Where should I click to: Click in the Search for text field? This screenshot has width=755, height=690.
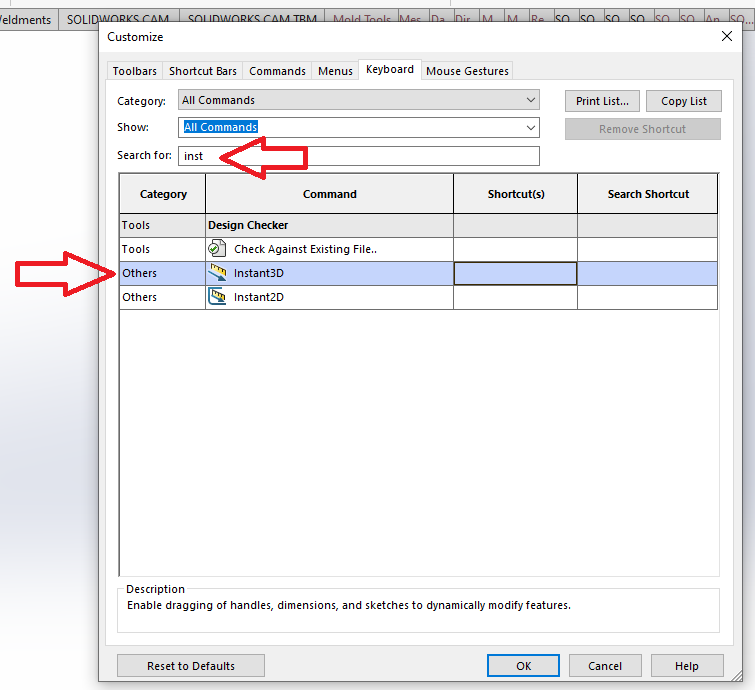tap(360, 156)
